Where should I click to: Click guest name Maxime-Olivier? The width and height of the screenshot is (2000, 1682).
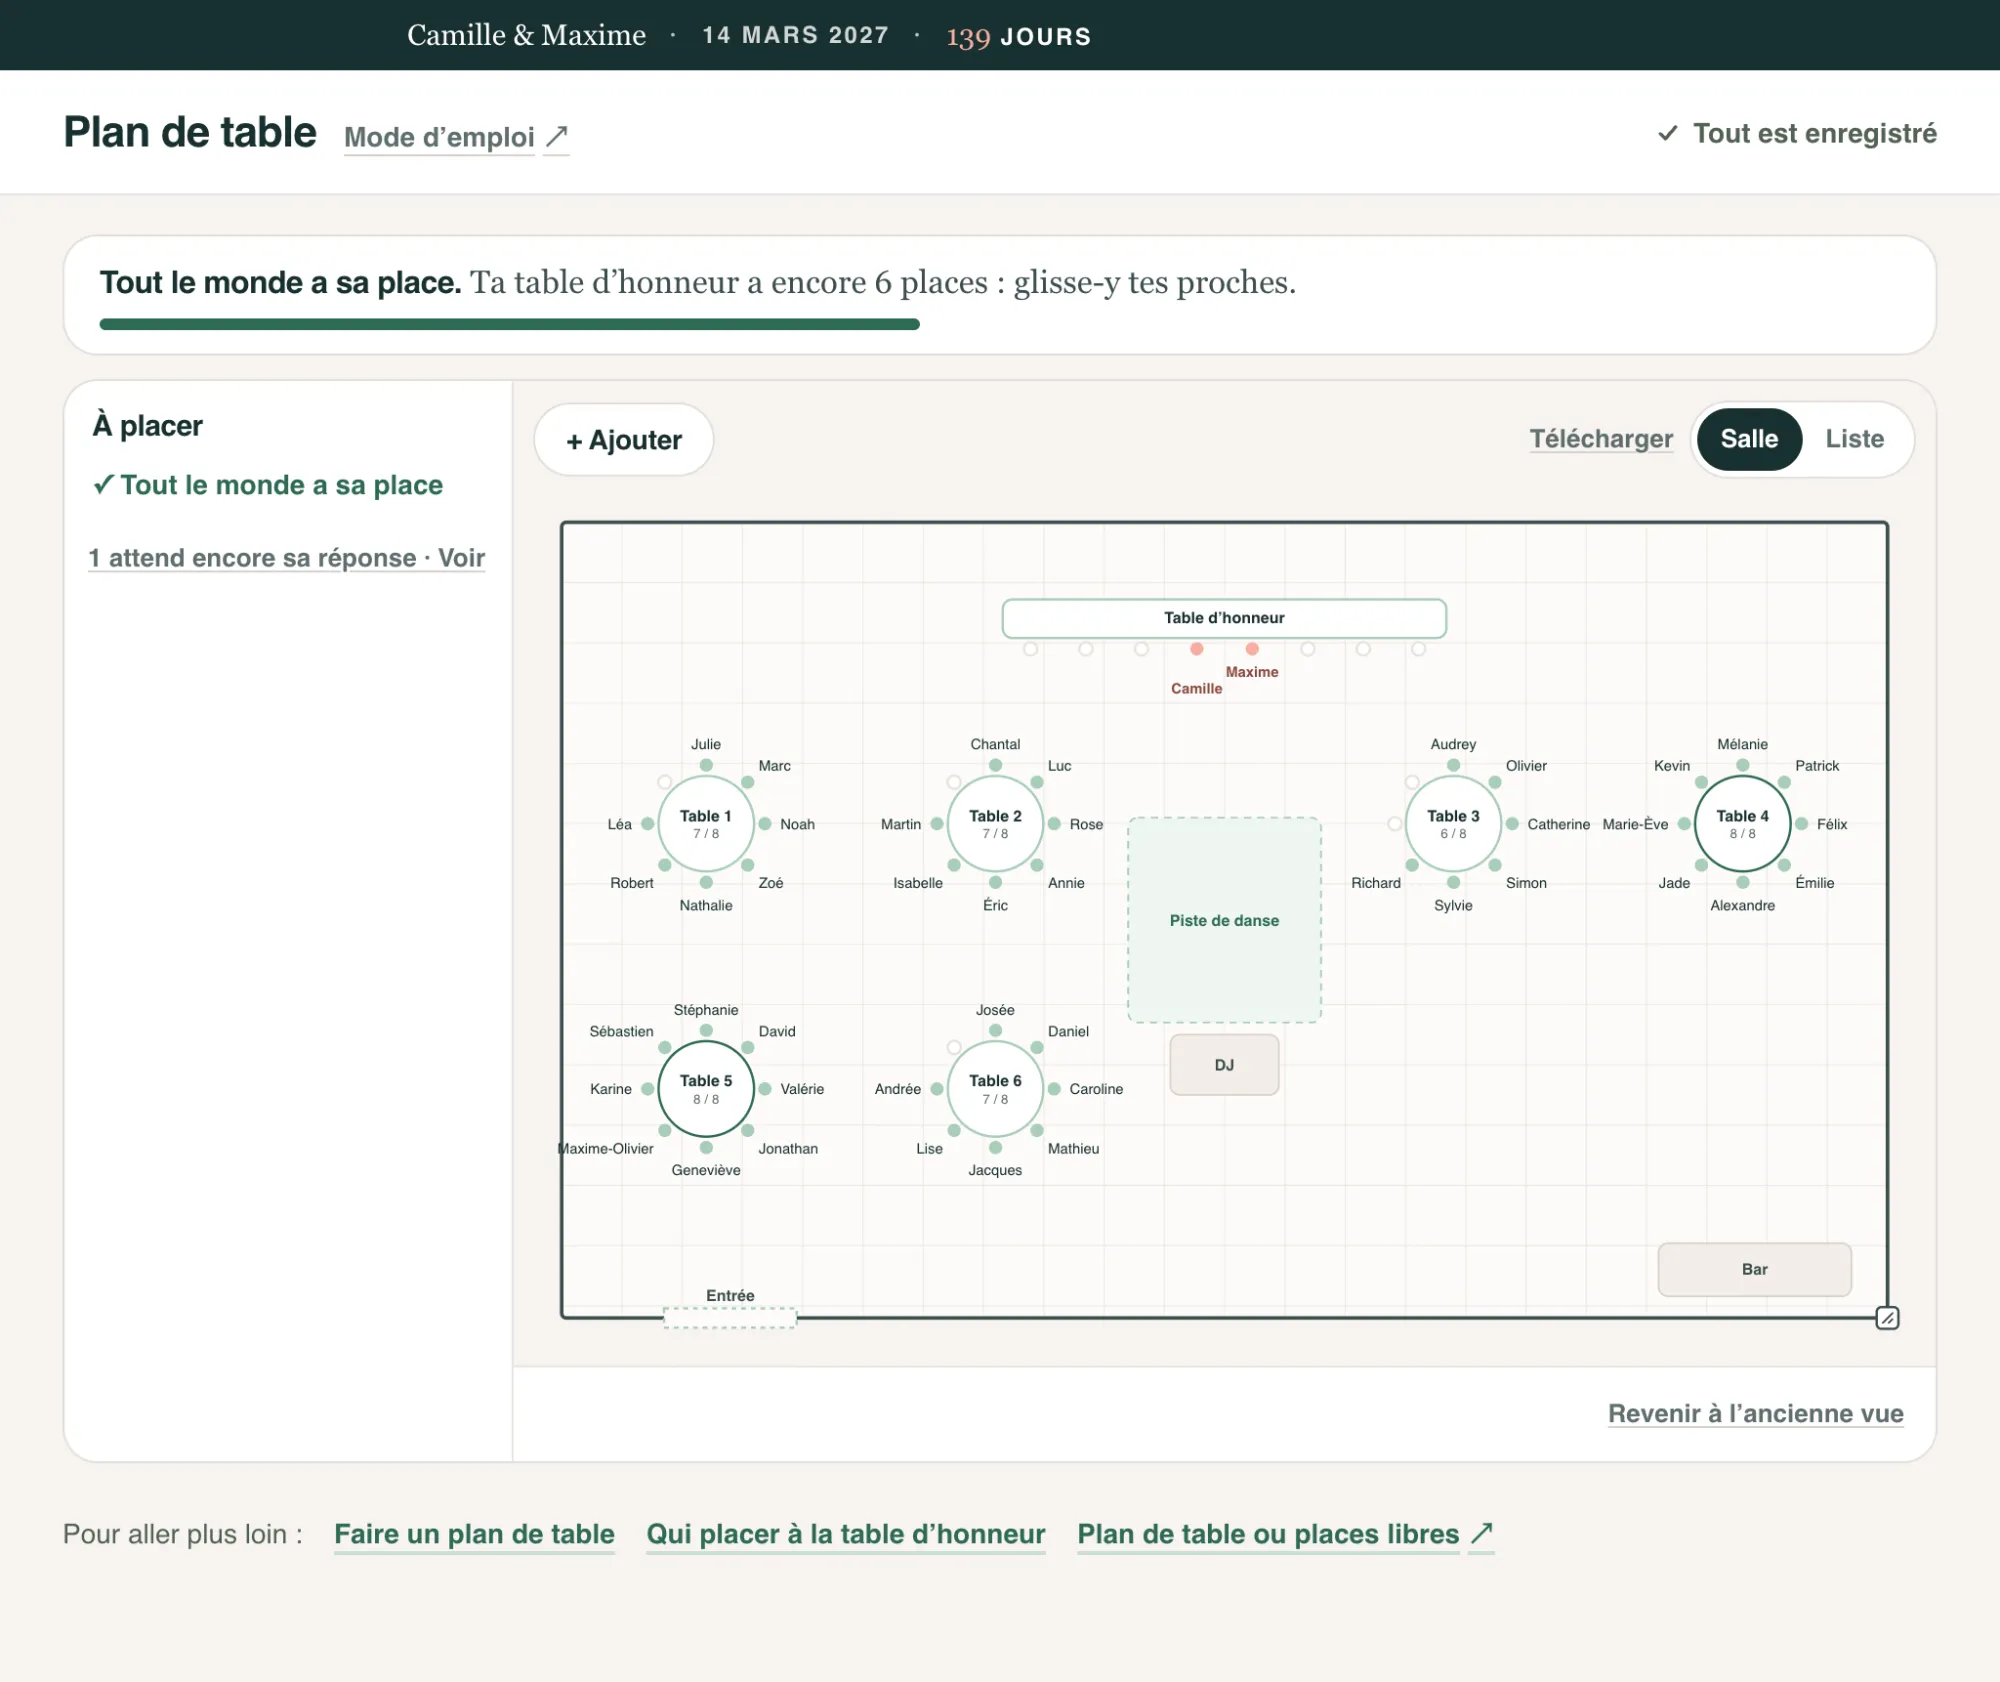(606, 1149)
